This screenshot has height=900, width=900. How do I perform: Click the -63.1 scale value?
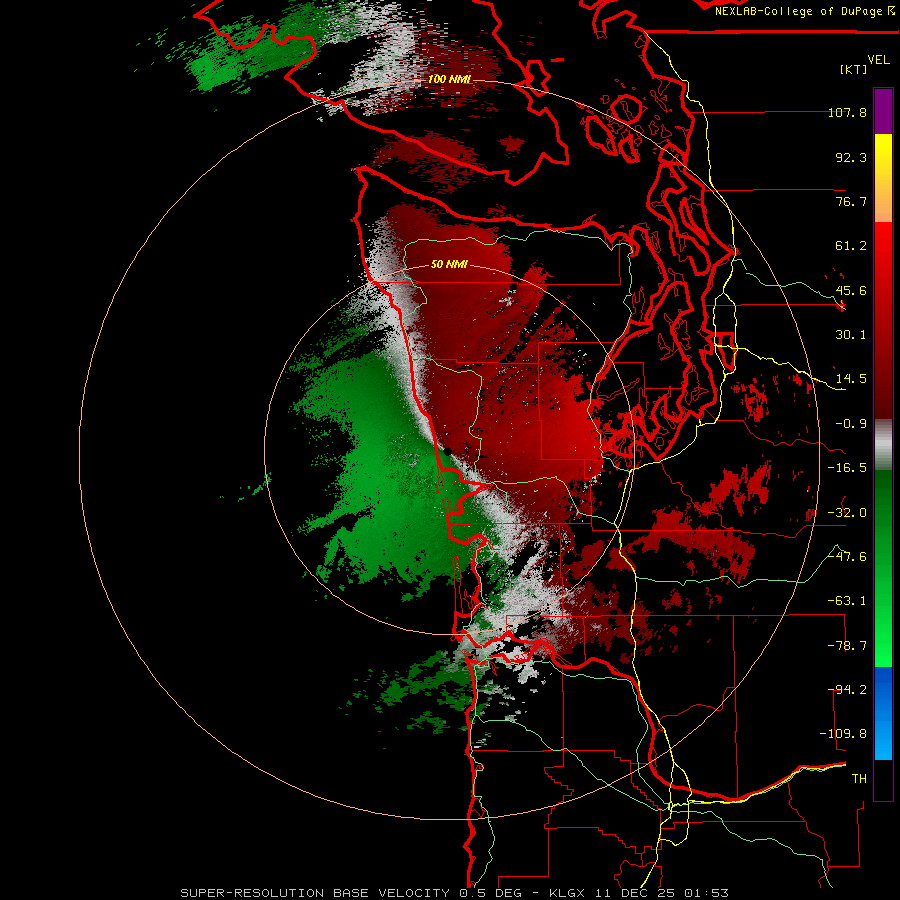coord(847,601)
